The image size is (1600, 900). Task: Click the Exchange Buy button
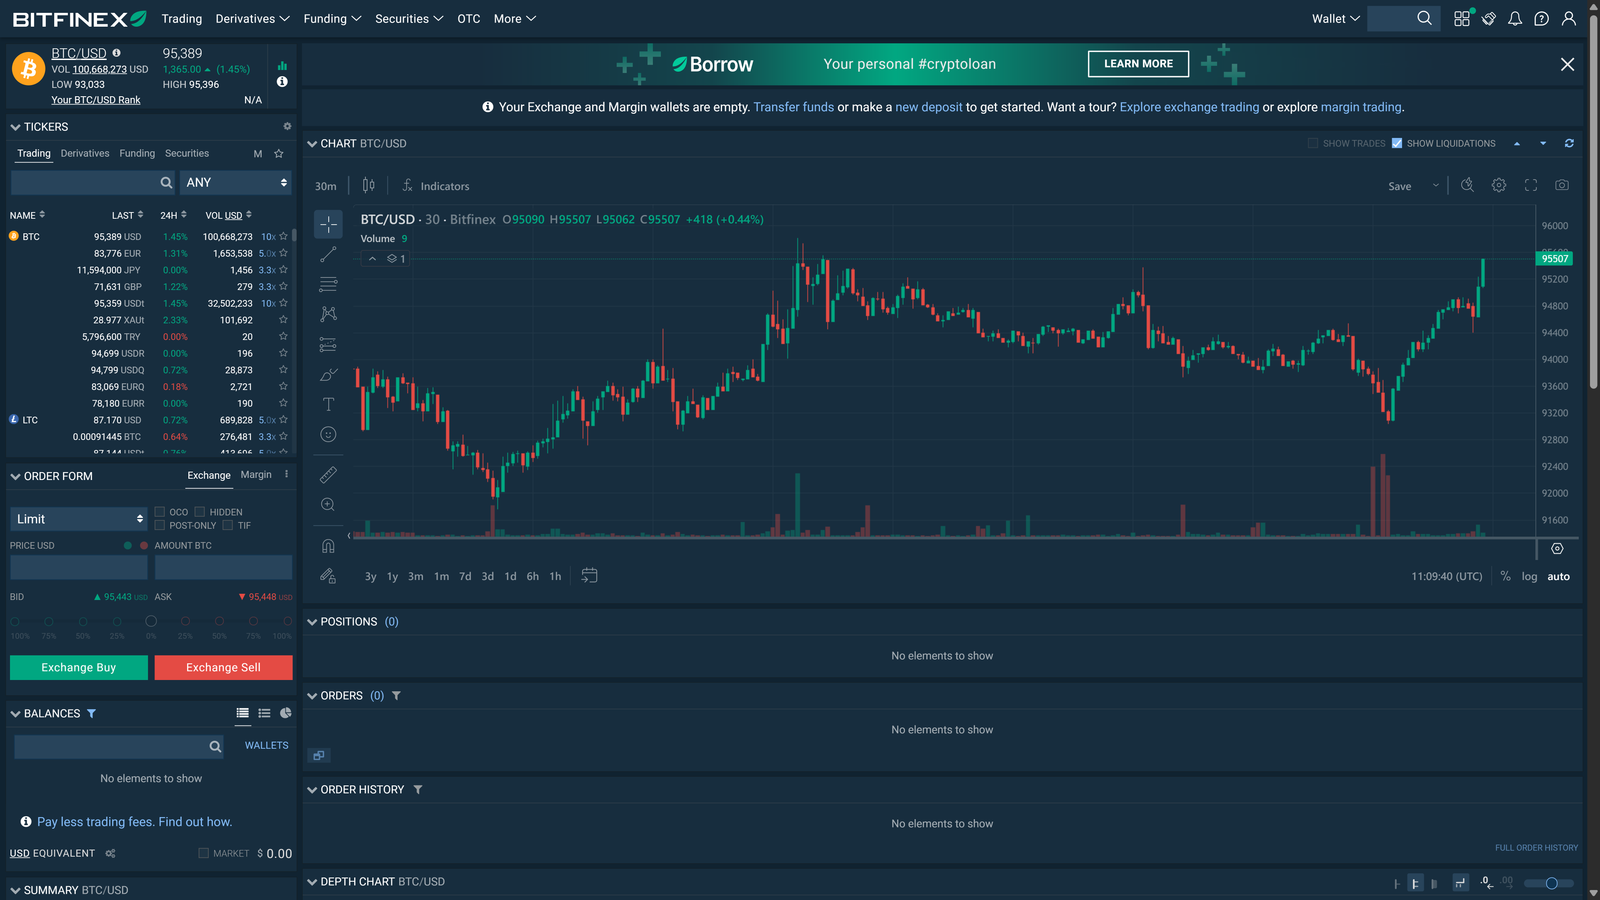point(78,667)
